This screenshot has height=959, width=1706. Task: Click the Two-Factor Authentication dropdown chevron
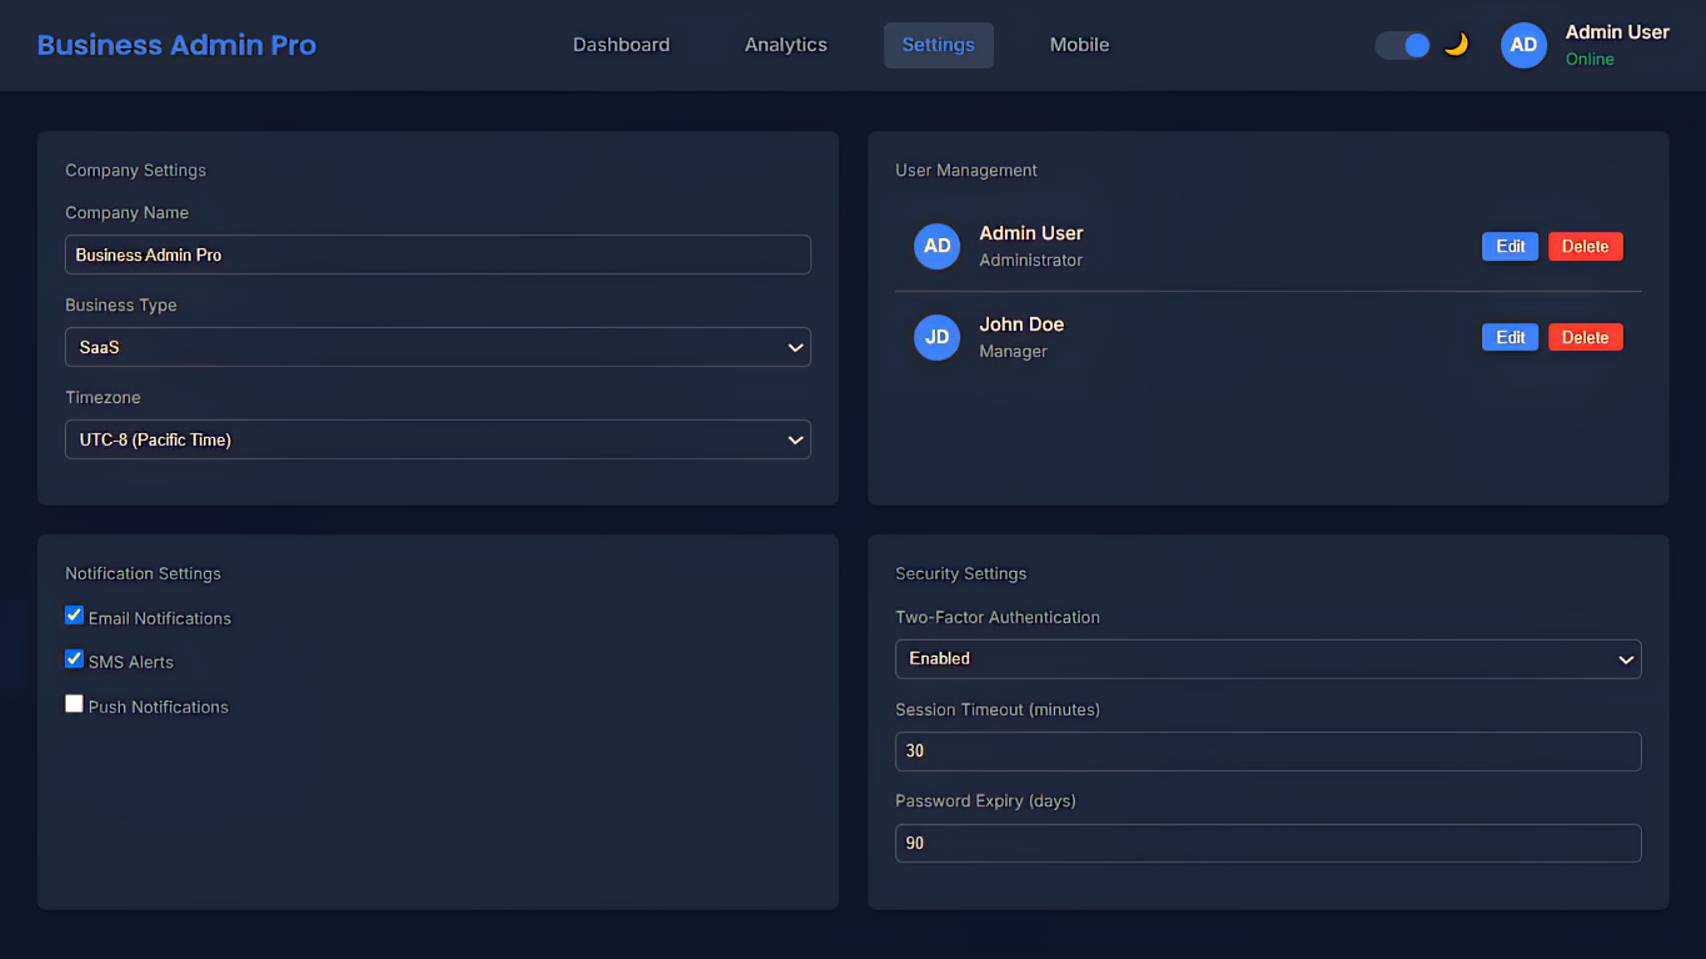(1627, 659)
